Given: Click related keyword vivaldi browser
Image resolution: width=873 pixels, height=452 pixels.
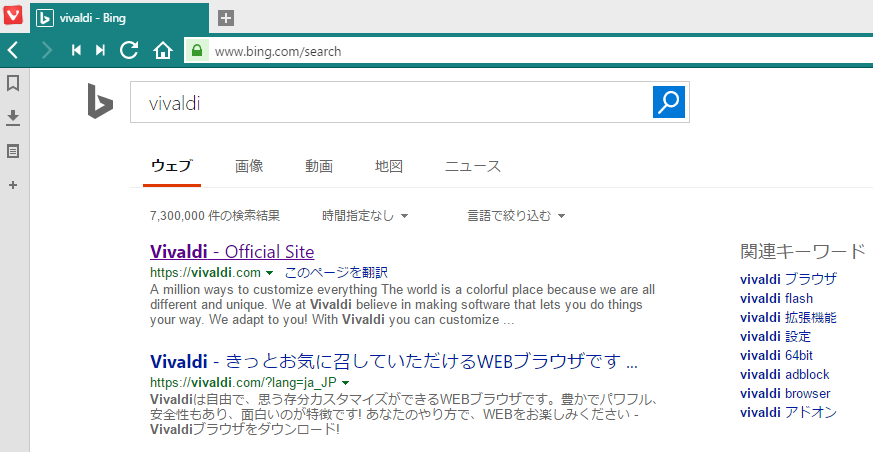Looking at the screenshot, I should click(785, 393).
